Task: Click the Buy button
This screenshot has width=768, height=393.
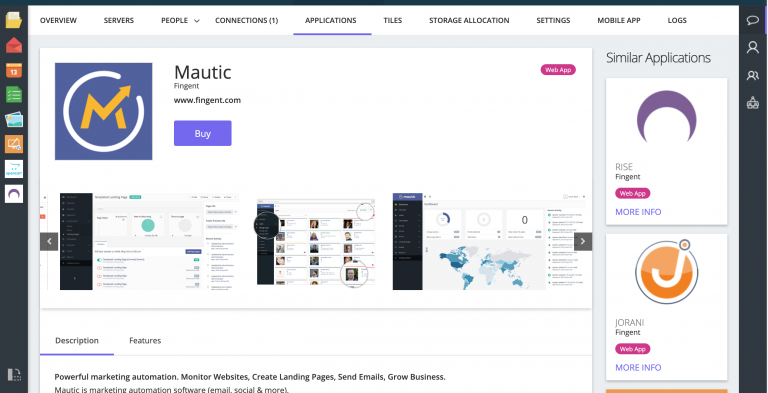Action: point(203,133)
